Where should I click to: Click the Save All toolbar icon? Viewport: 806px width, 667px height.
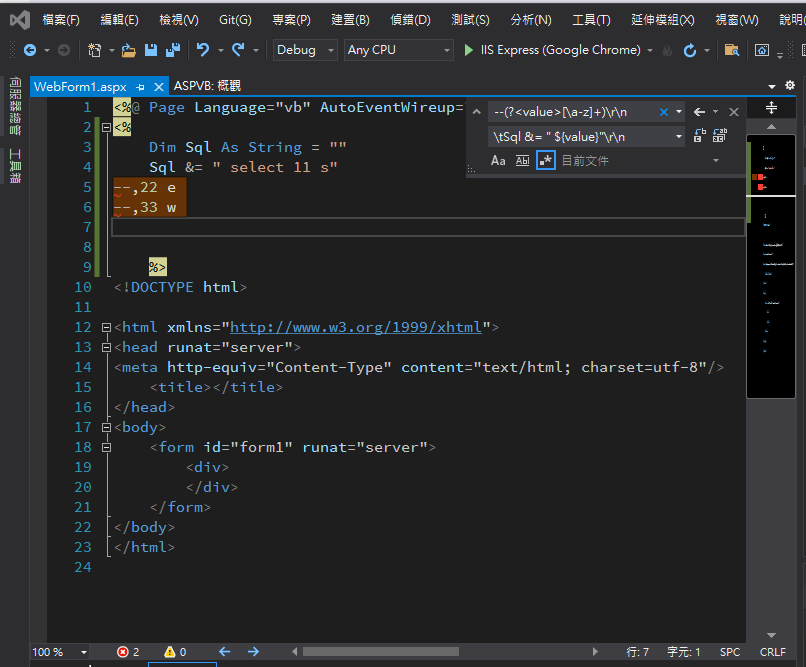point(172,50)
